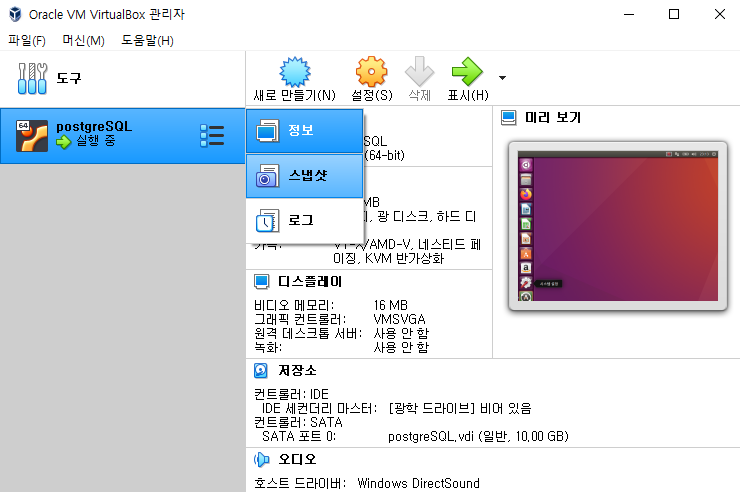Viewport: 740px width, 492px height.
Task: Click the 16 MB video memory value
Action: (x=390, y=305)
